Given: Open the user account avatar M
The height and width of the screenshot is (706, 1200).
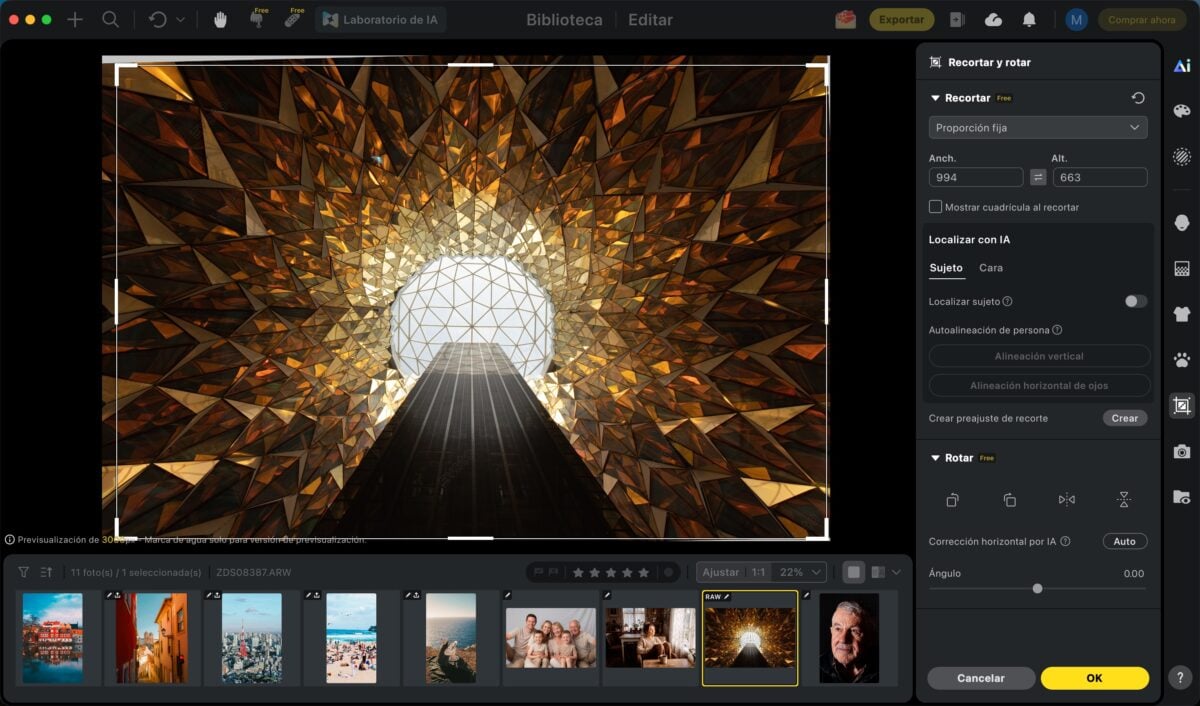Looking at the screenshot, I should point(1076,19).
